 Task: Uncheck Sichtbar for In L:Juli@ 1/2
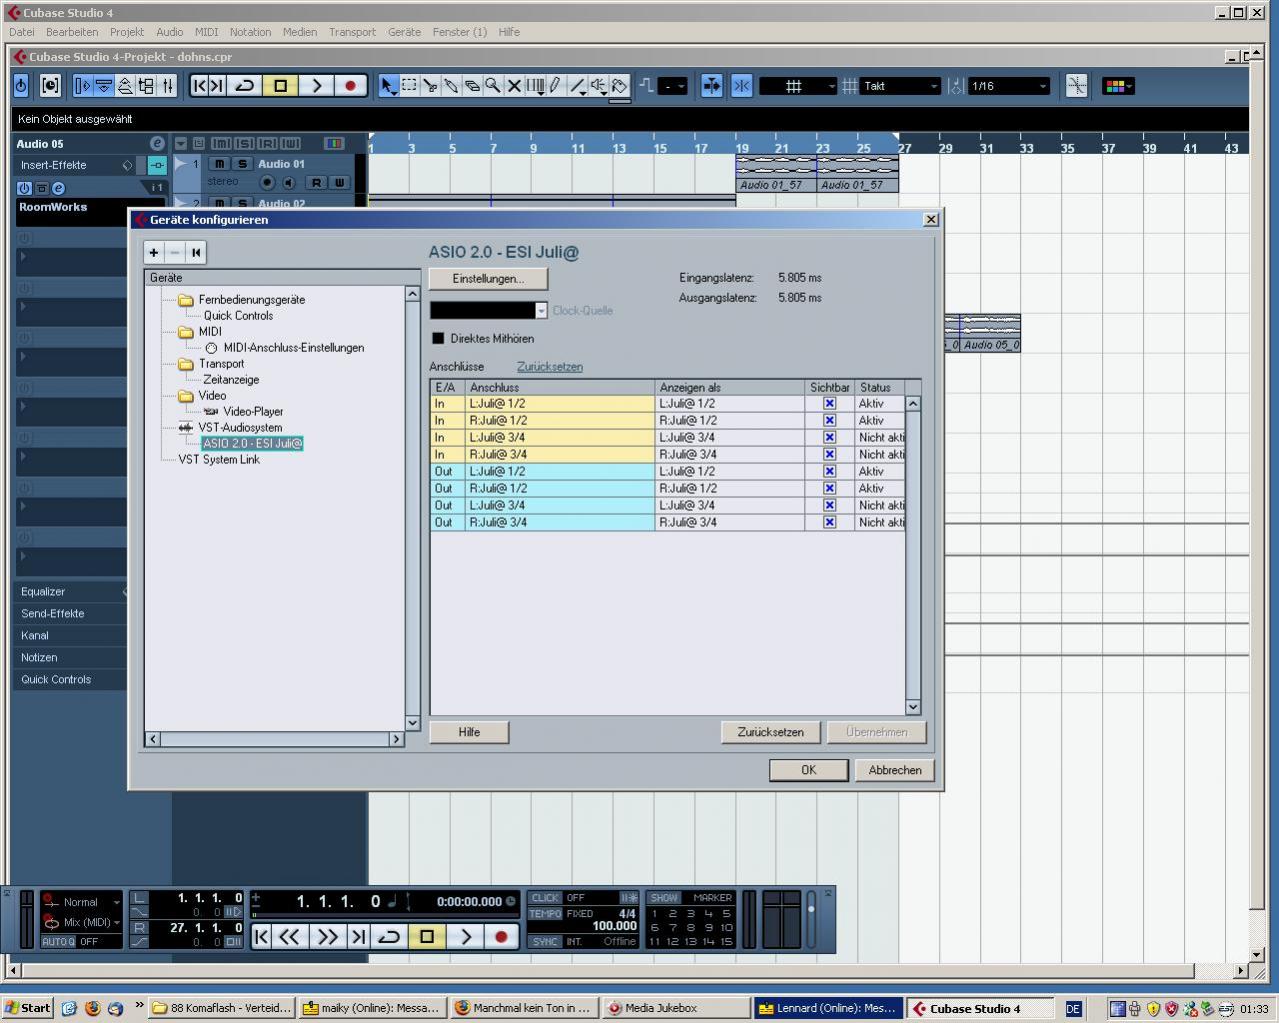pyautogui.click(x=829, y=404)
